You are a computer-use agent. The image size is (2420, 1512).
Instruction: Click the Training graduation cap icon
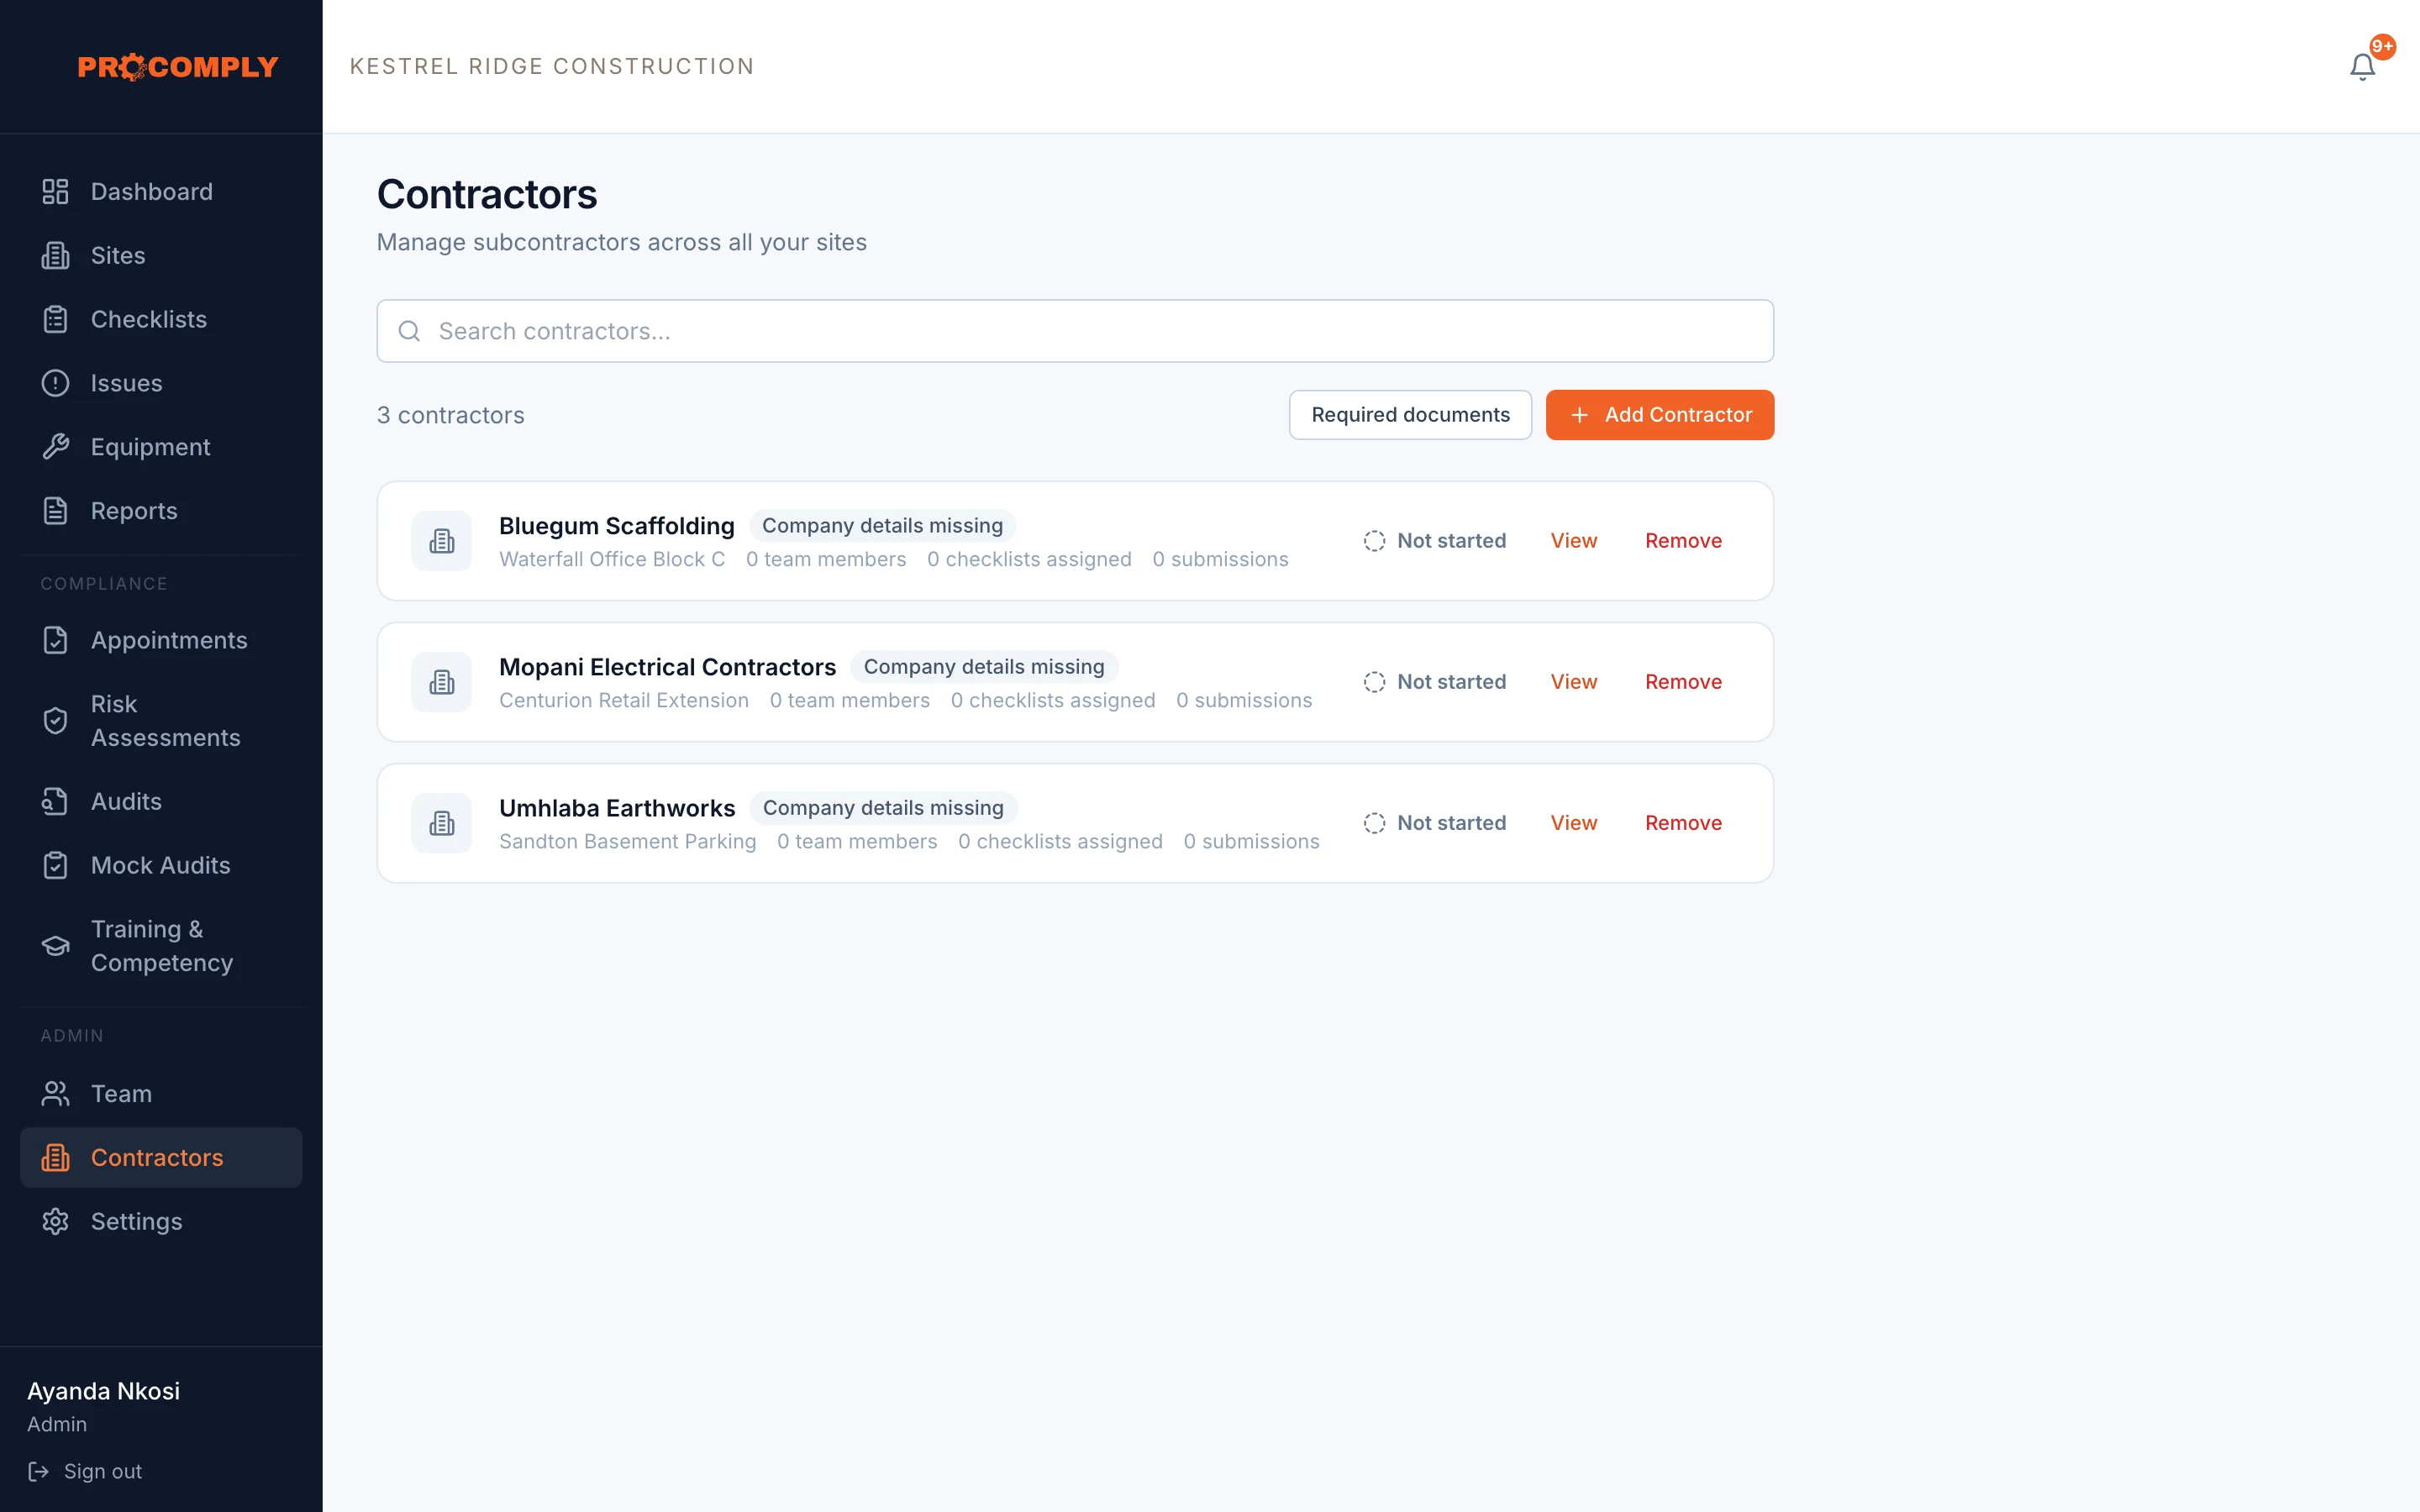point(55,946)
